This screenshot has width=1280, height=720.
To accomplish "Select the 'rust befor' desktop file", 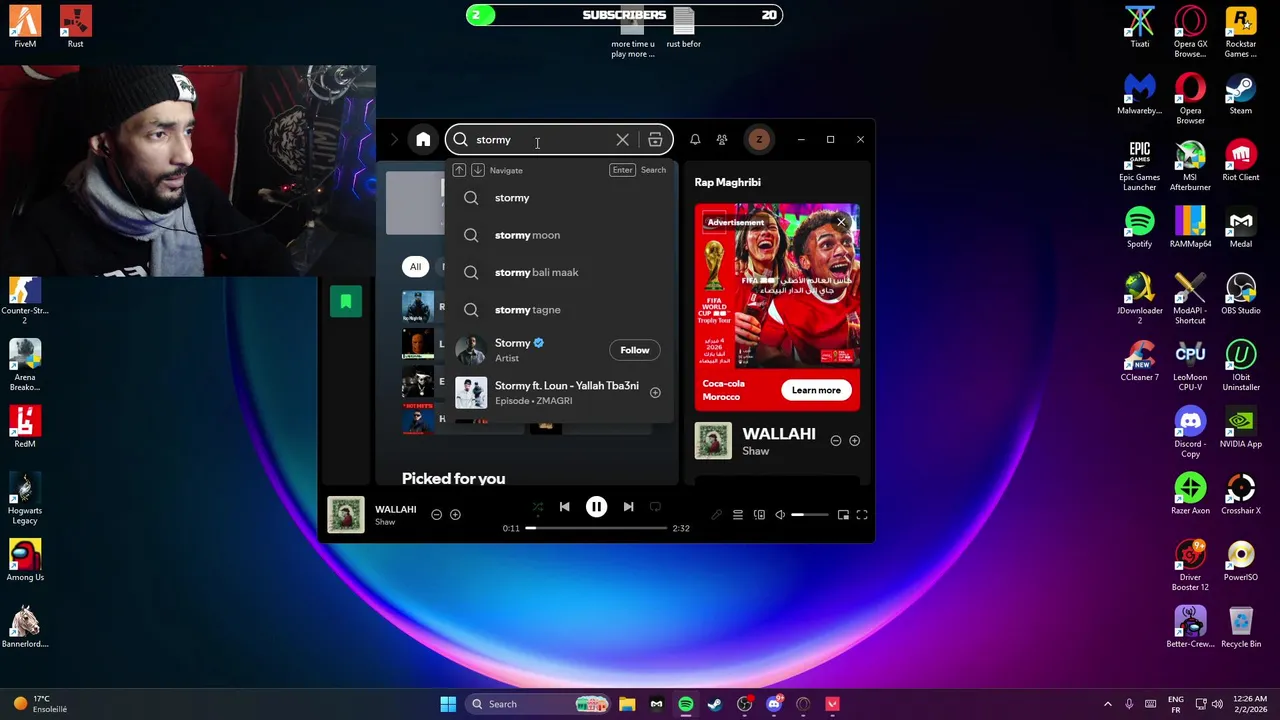I will click(x=684, y=28).
